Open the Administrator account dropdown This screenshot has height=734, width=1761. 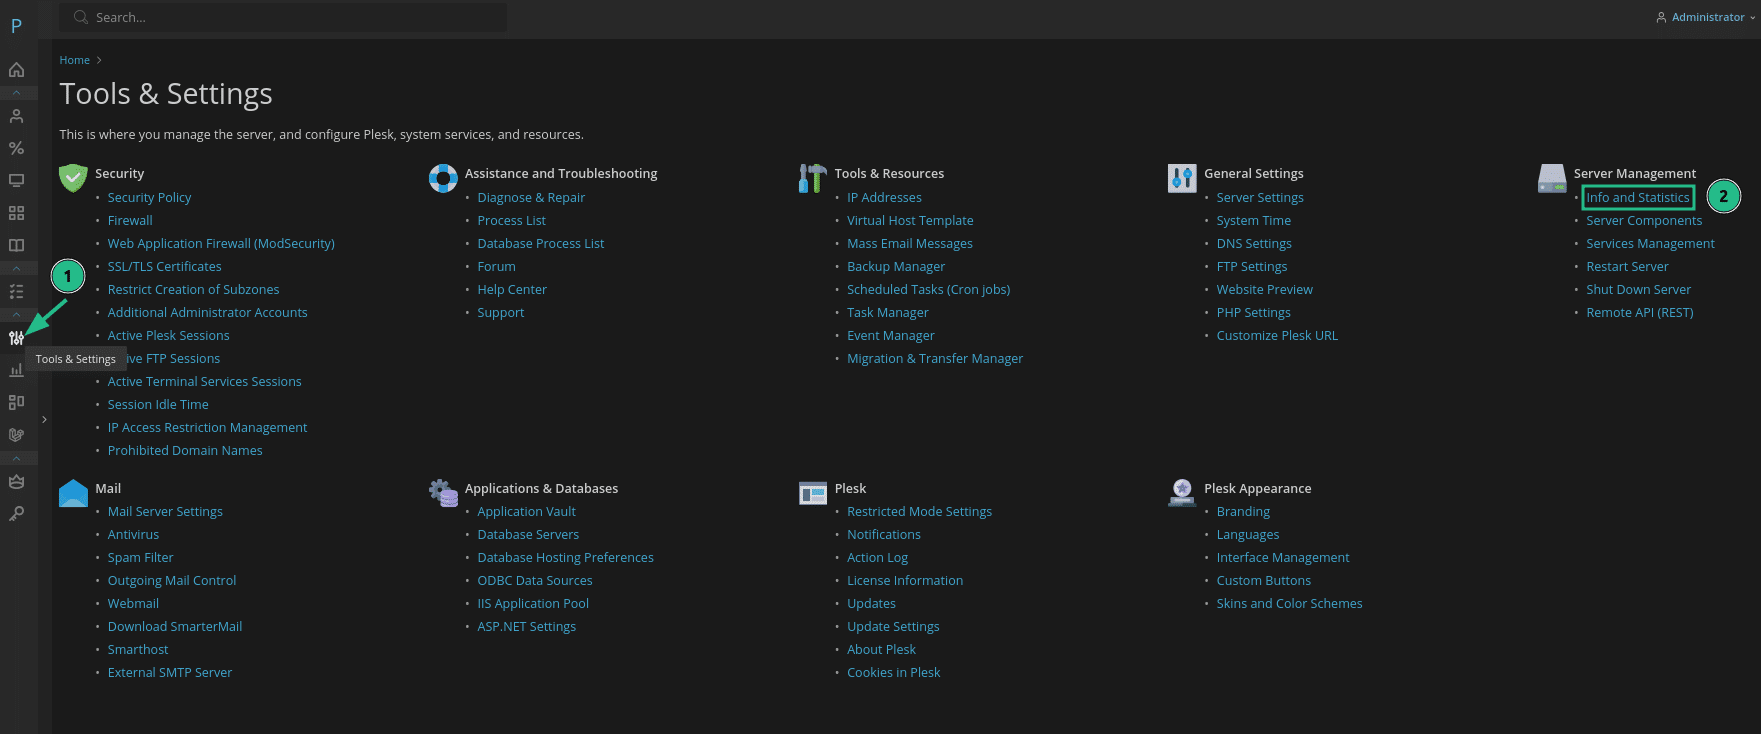point(1706,17)
